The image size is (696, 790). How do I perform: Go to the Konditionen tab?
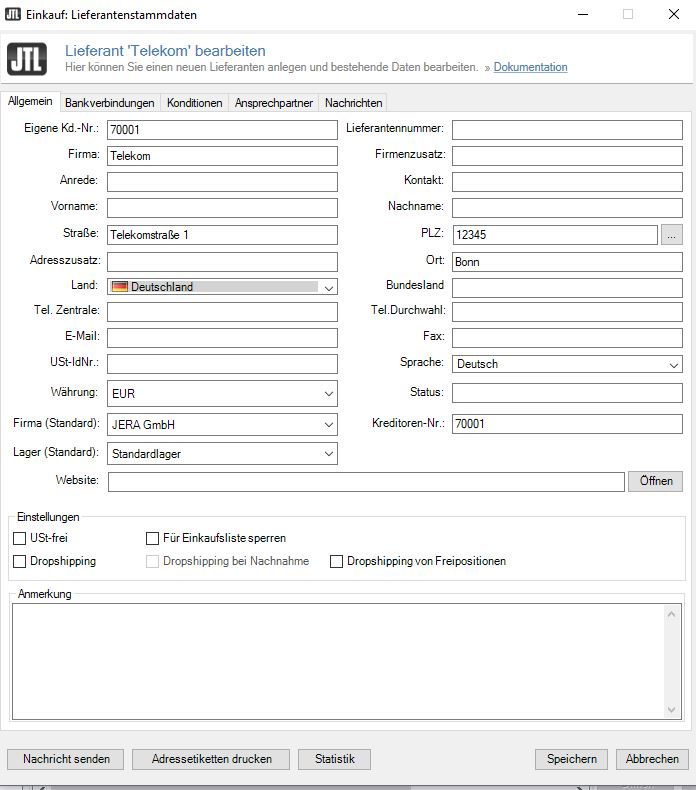tap(195, 103)
